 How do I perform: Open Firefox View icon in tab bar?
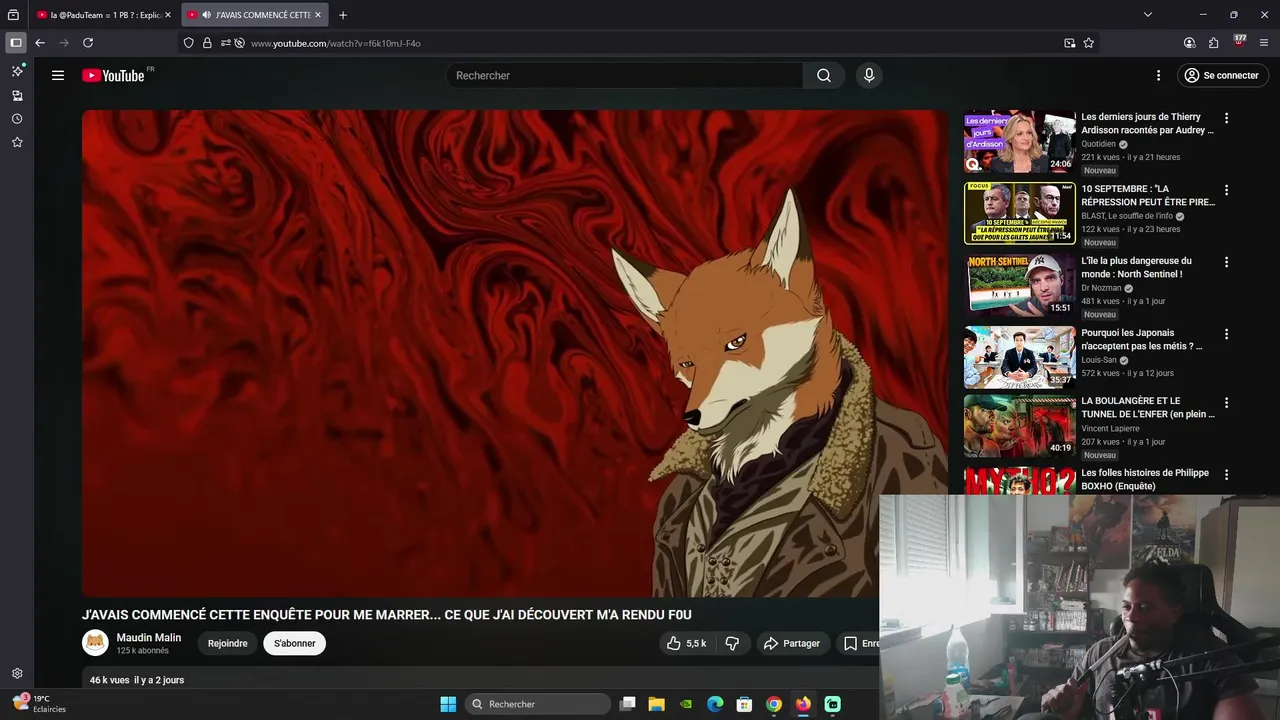14,15
